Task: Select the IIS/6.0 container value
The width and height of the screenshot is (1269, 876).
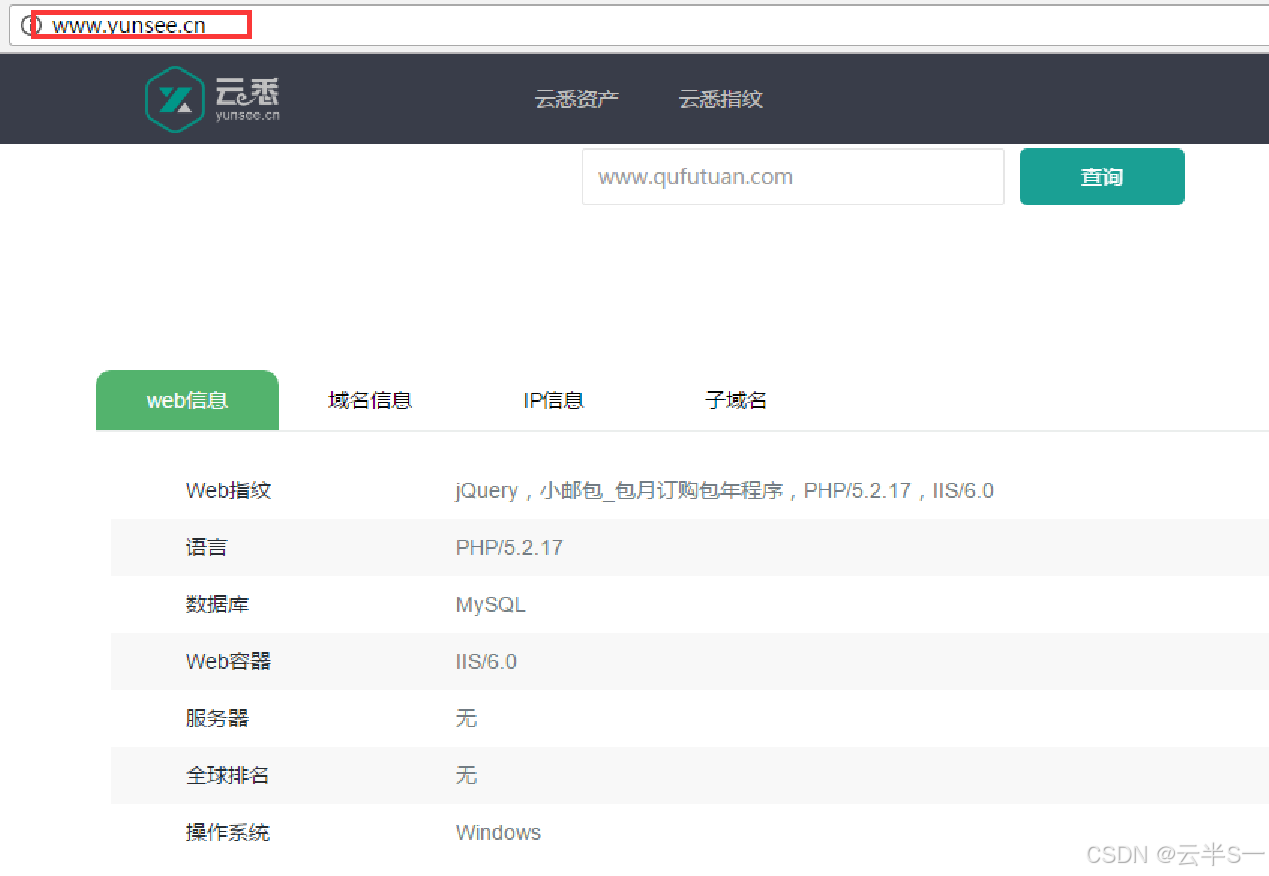Action: [486, 662]
